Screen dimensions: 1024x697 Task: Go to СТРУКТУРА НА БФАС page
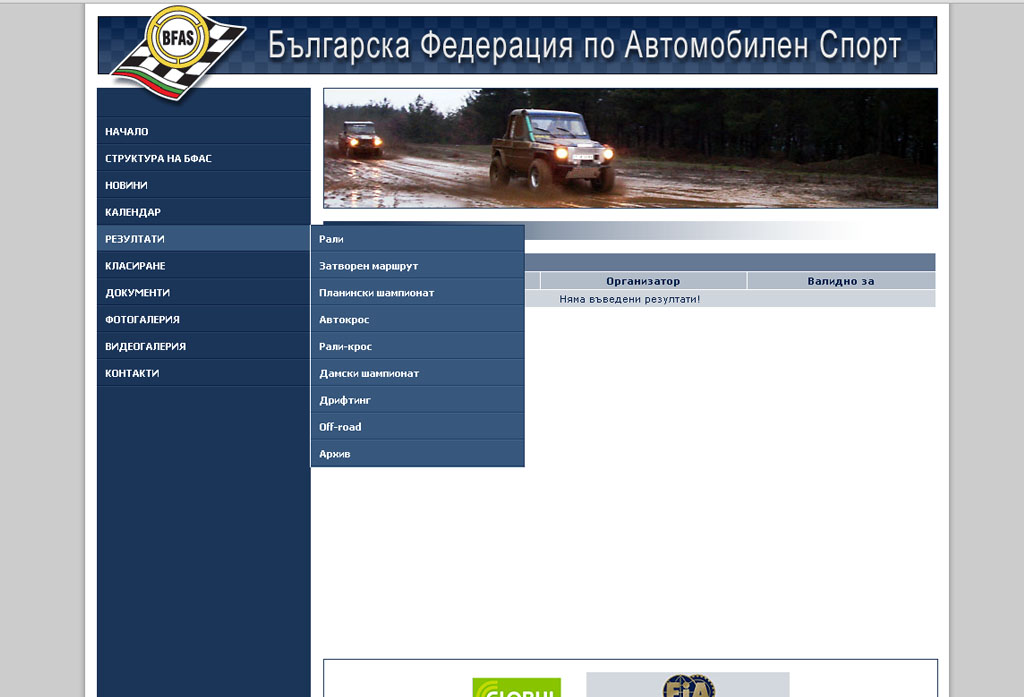tap(158, 158)
